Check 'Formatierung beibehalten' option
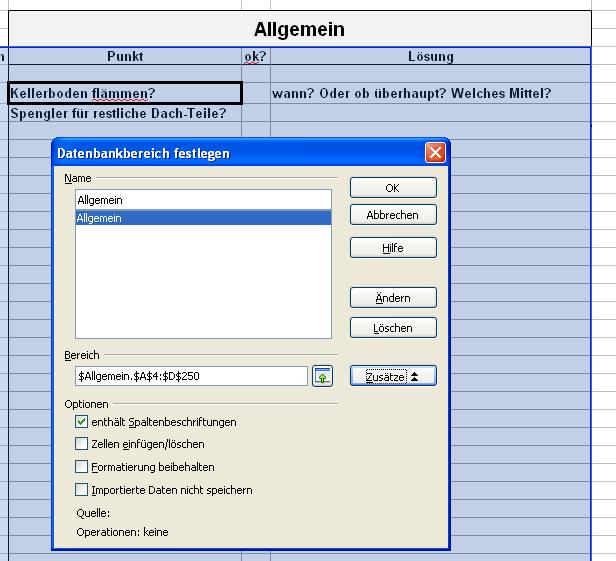 [82, 467]
